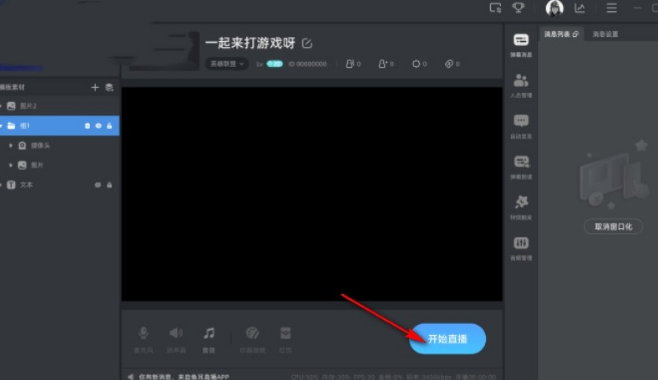
Task: Toggle lock on the 组1 group
Action: coord(110,126)
